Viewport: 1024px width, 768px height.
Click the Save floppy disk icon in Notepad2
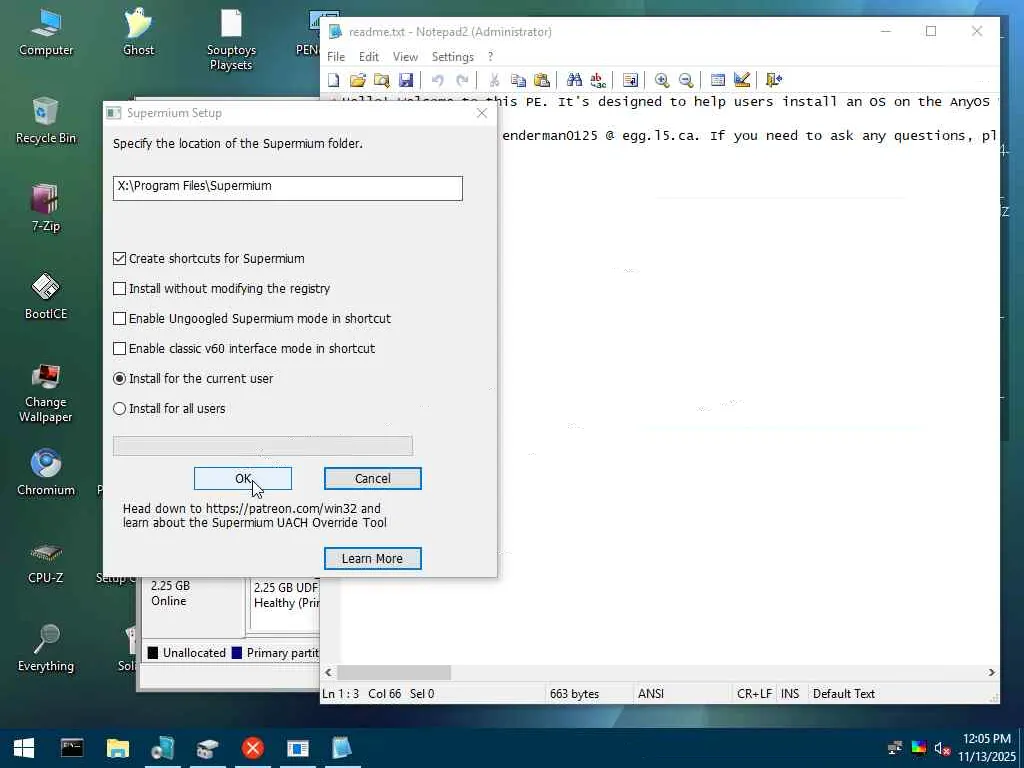point(406,80)
